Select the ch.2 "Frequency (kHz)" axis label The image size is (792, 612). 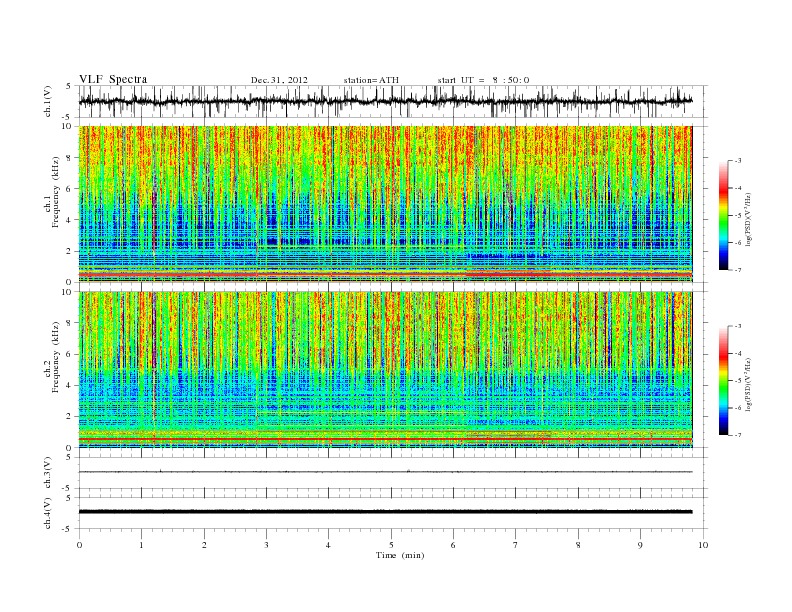pos(56,357)
